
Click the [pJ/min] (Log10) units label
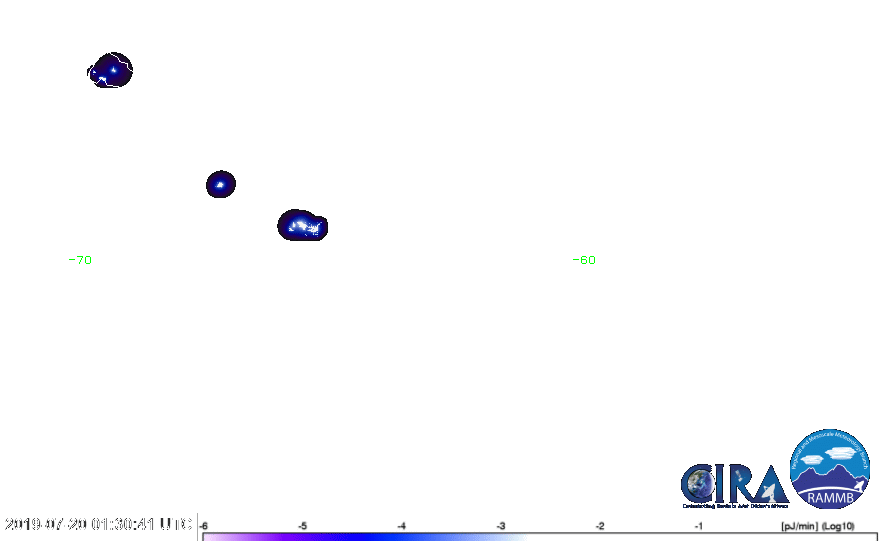pos(815,525)
